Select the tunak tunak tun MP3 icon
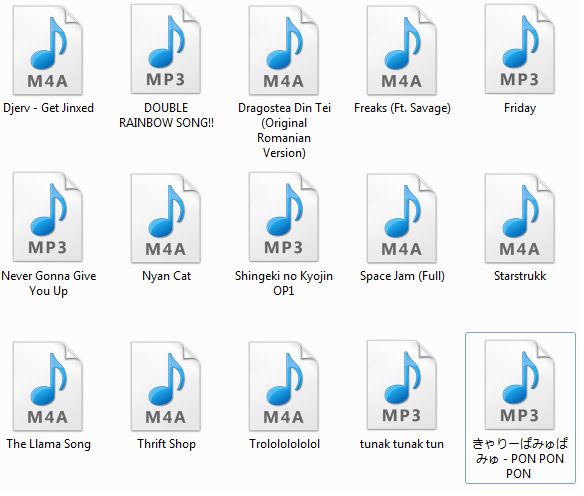Viewport: 584px width, 496px height. pyautogui.click(x=402, y=385)
